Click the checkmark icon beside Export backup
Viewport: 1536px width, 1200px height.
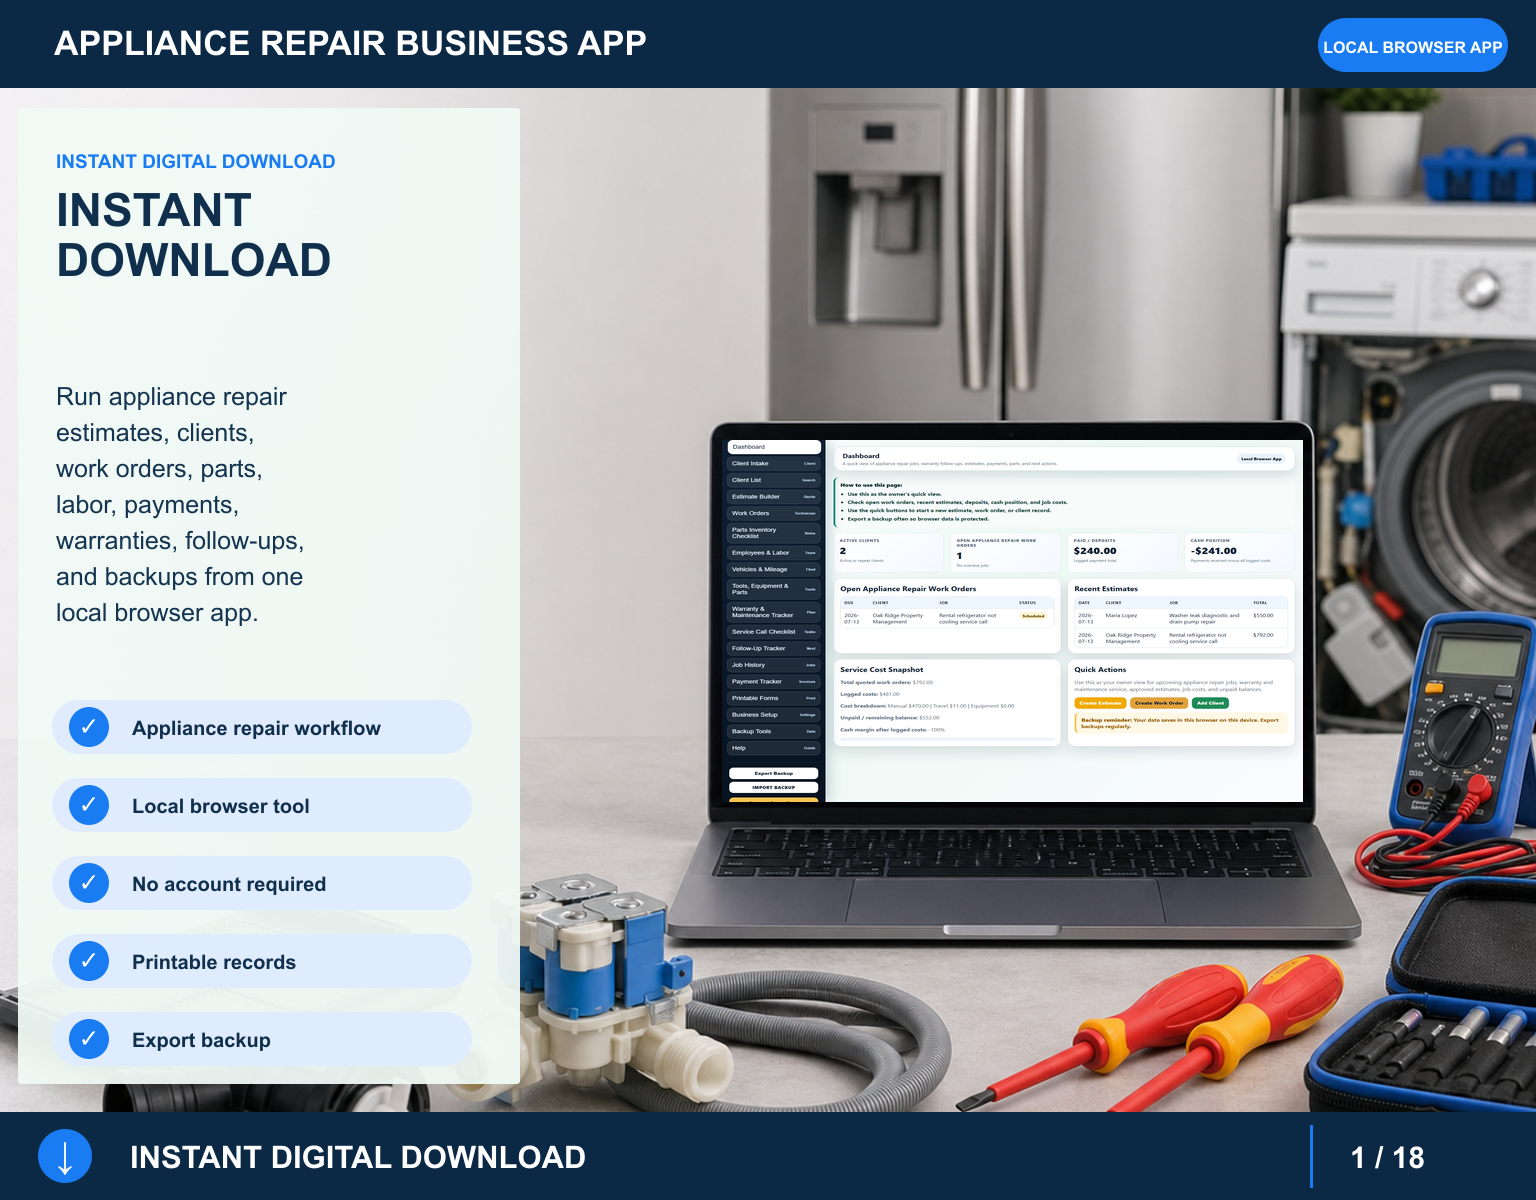click(89, 1039)
